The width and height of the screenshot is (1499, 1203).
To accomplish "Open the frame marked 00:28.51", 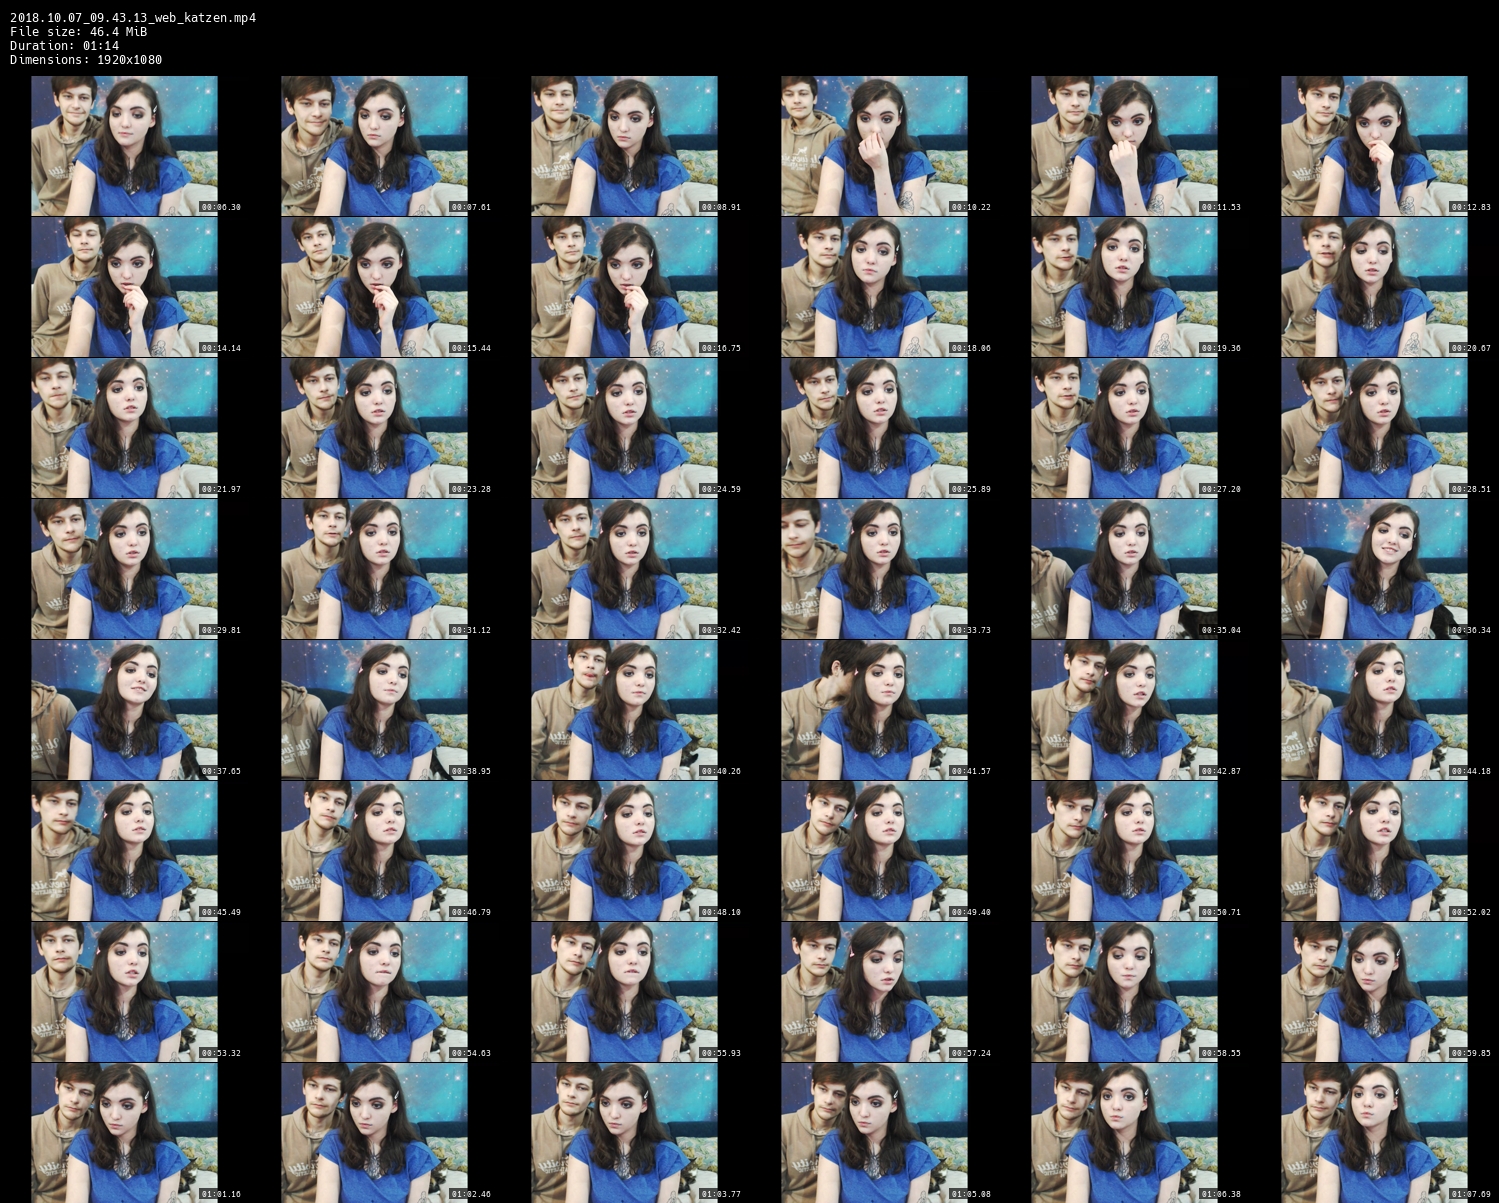I will point(1374,428).
